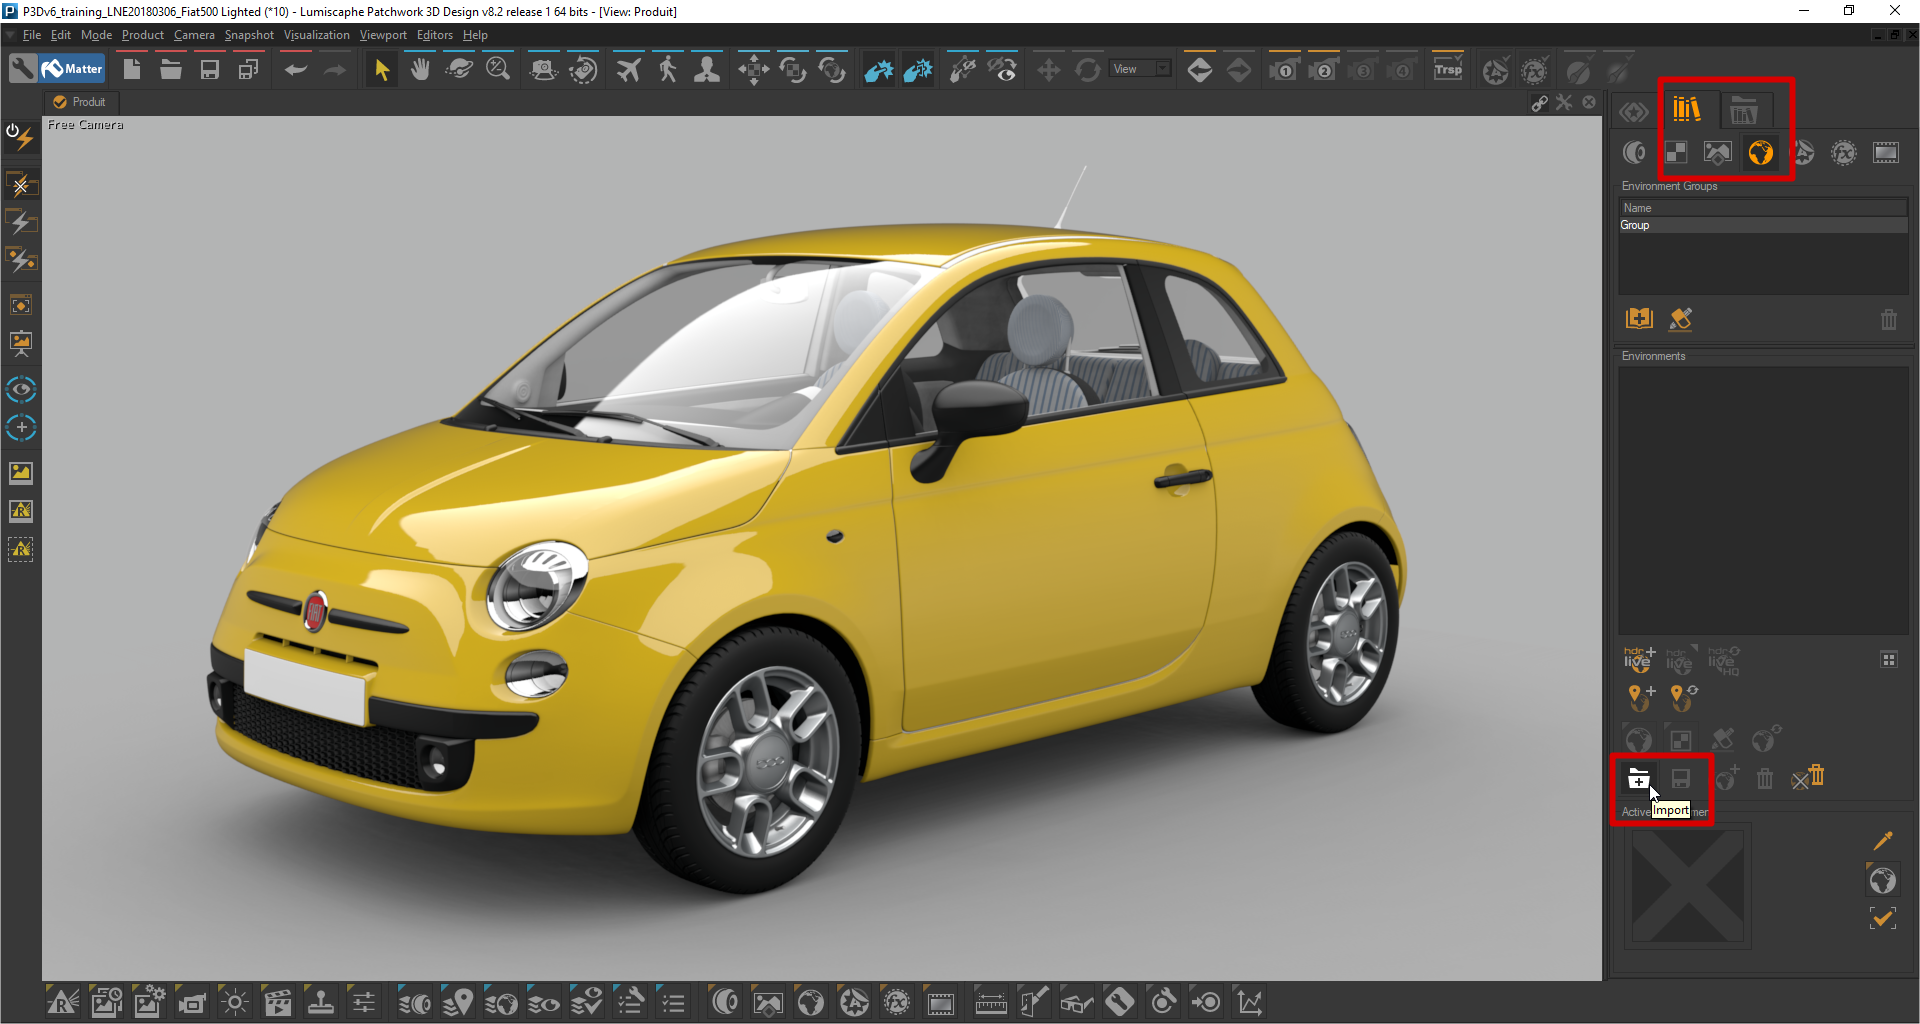The width and height of the screenshot is (1920, 1024).
Task: Open the Visualization menu
Action: tap(316, 35)
